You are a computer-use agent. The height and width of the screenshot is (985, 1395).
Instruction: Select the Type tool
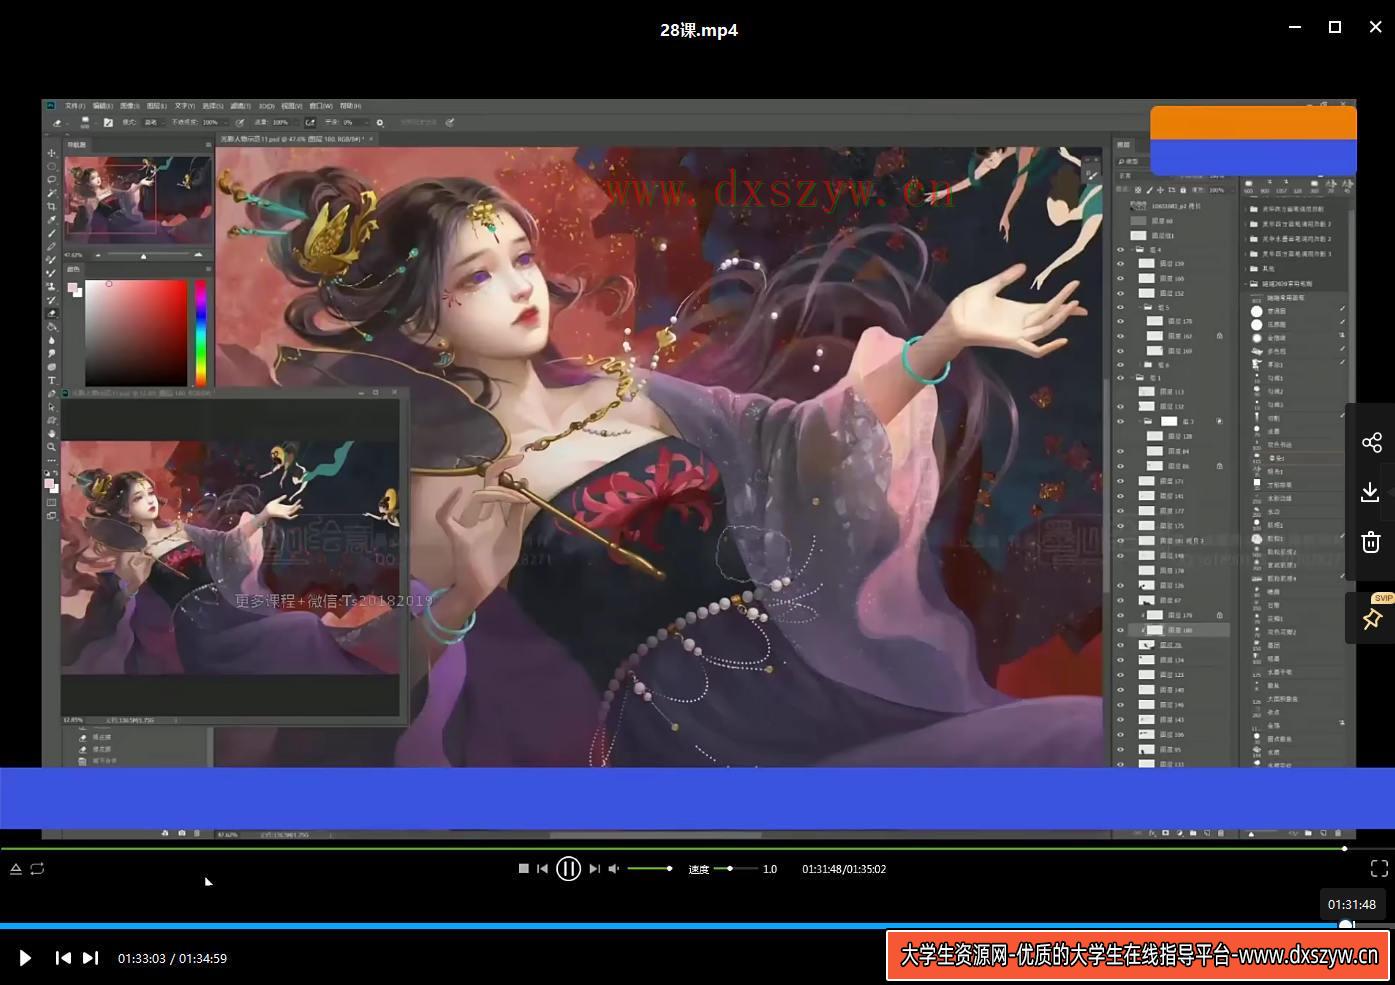pos(52,380)
